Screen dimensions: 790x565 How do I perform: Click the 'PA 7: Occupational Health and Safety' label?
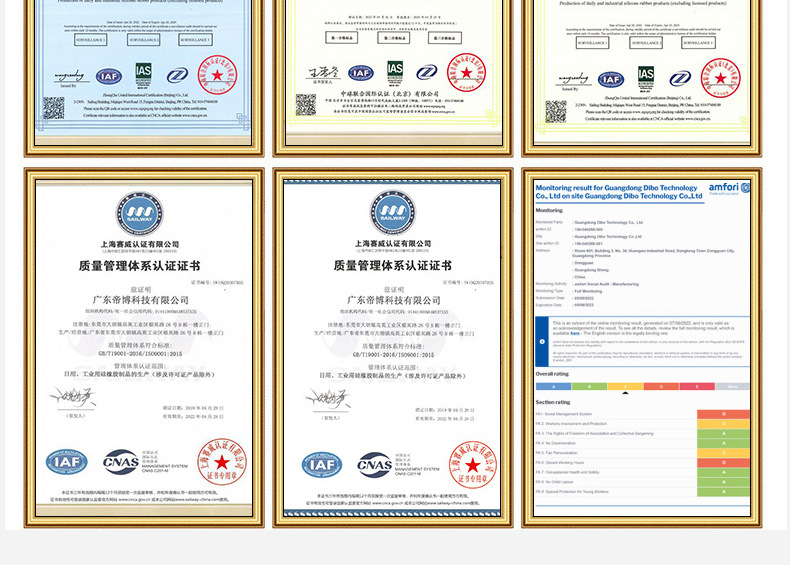(567, 472)
